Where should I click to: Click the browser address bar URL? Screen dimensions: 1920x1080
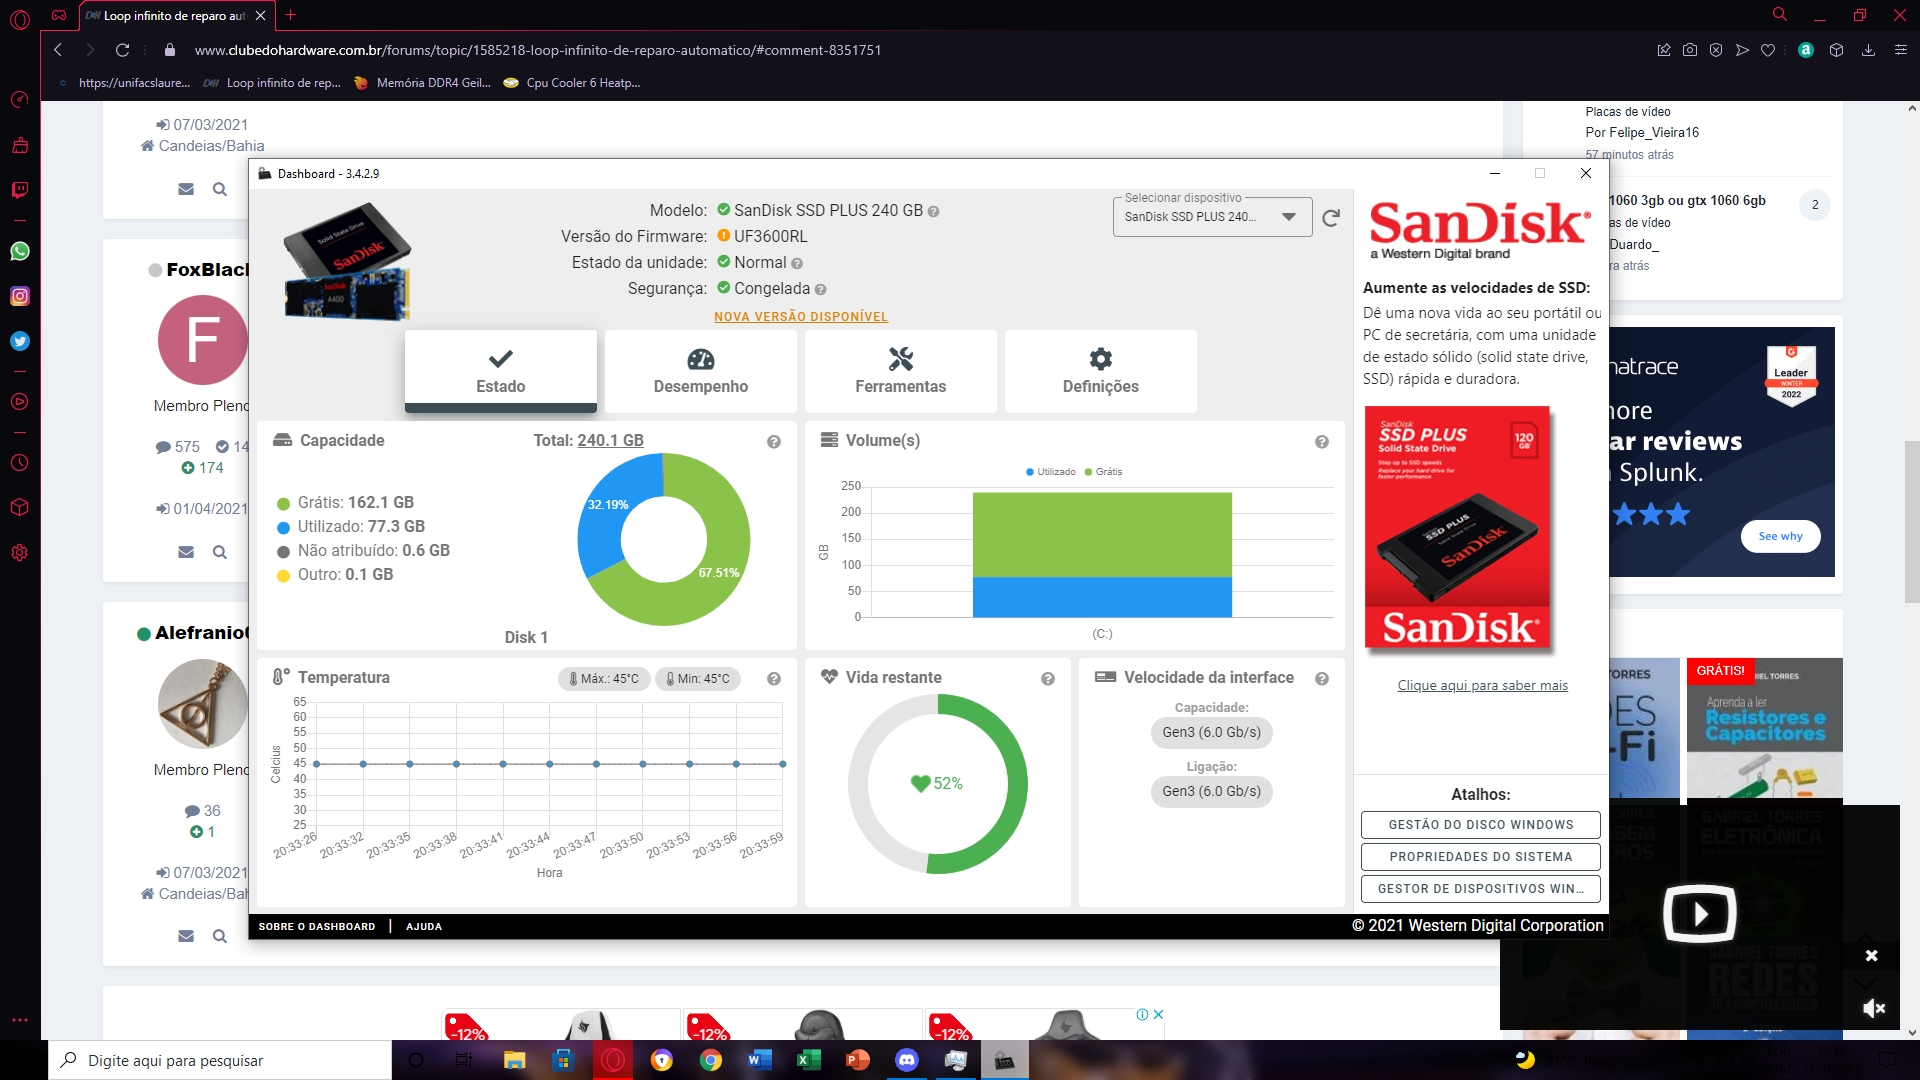(537, 50)
